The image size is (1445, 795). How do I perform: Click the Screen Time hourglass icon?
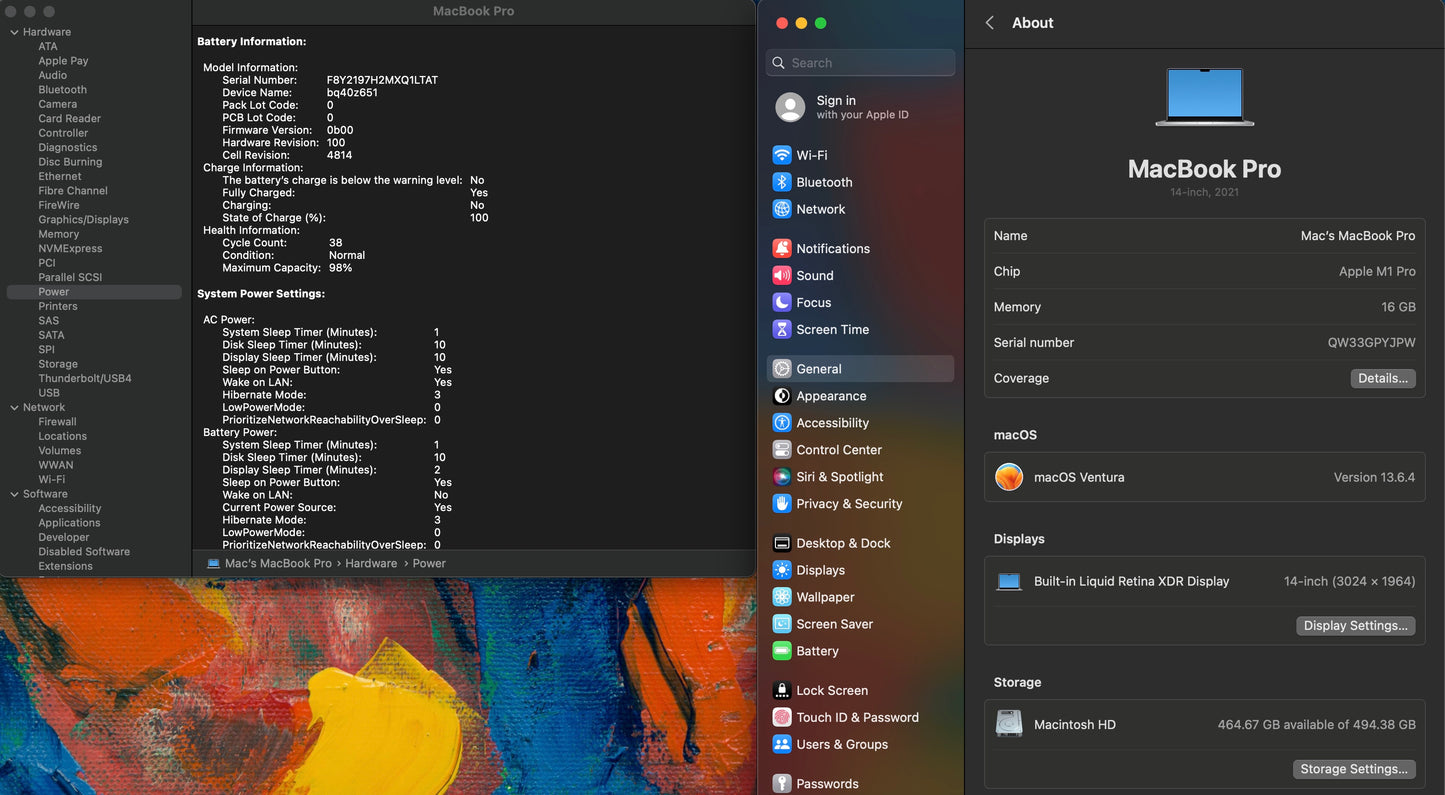(782, 329)
